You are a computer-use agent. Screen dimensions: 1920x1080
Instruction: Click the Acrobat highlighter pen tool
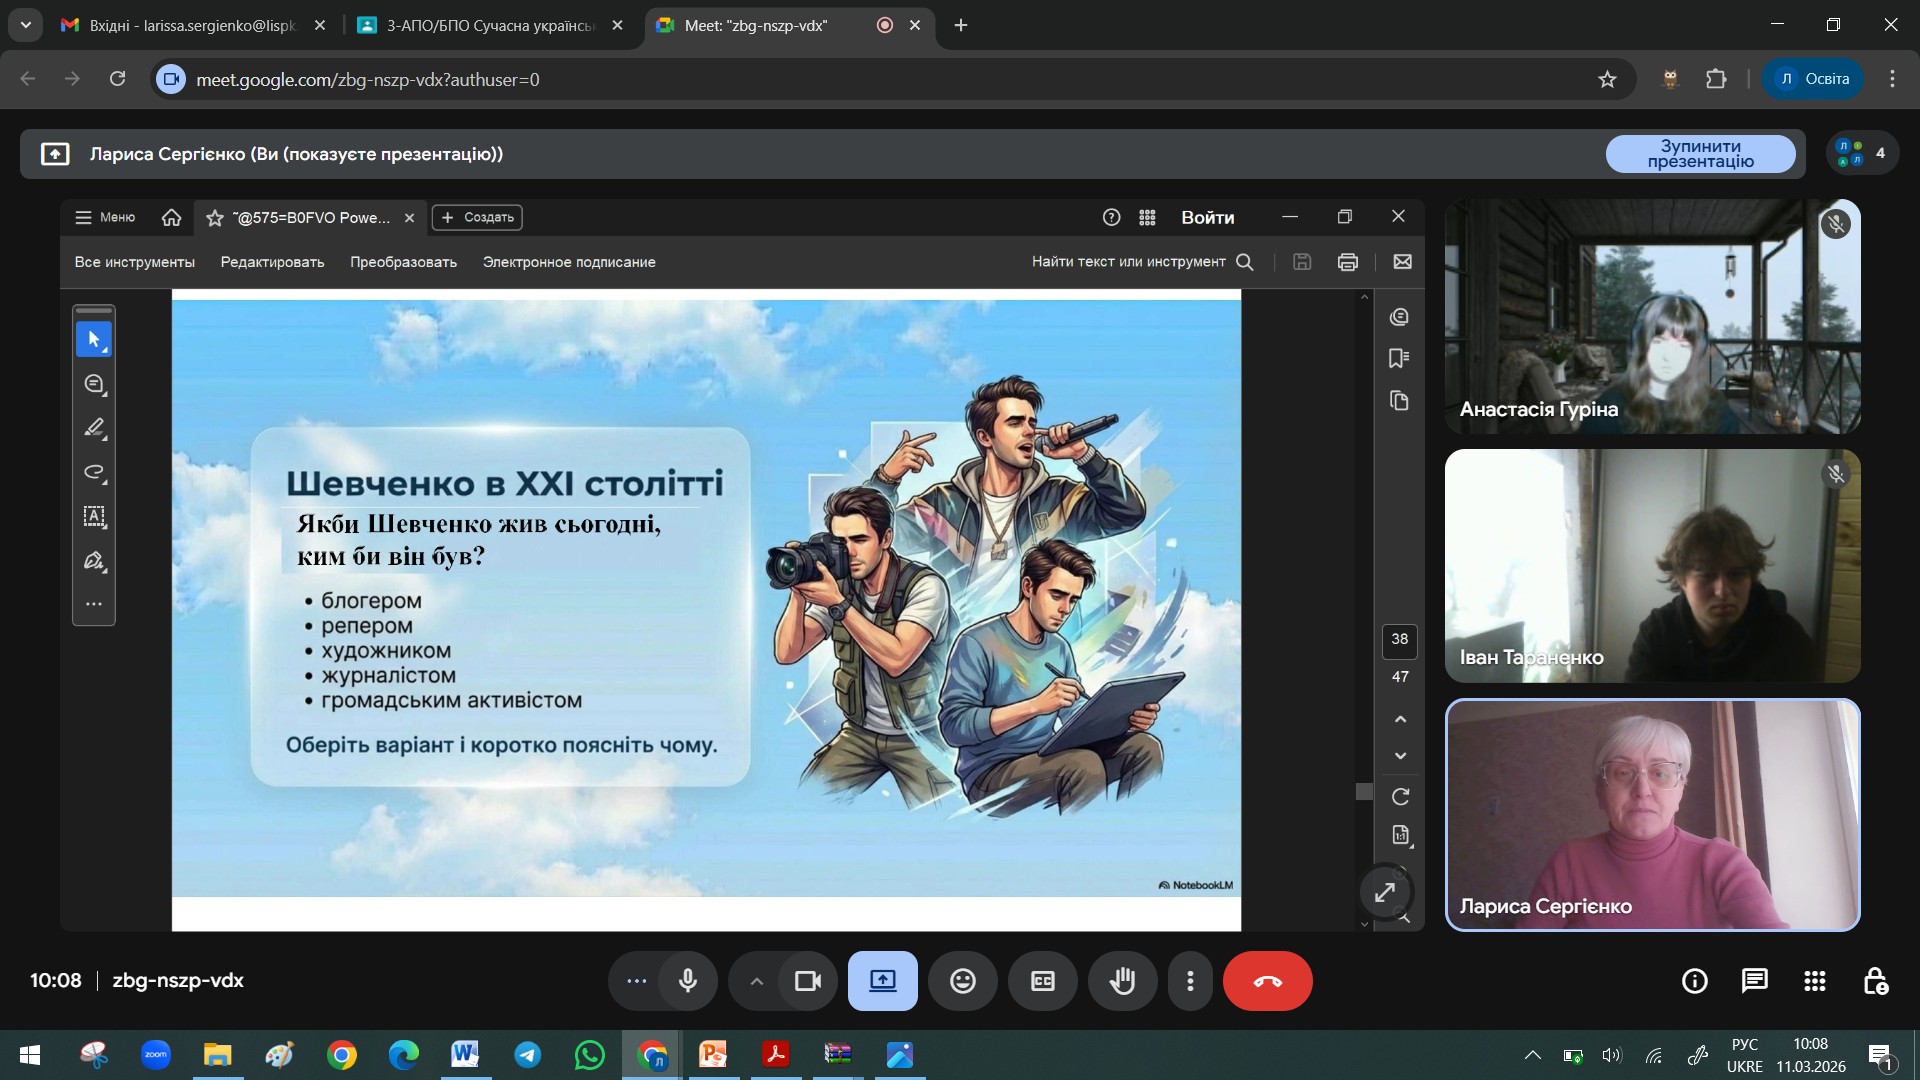(94, 428)
